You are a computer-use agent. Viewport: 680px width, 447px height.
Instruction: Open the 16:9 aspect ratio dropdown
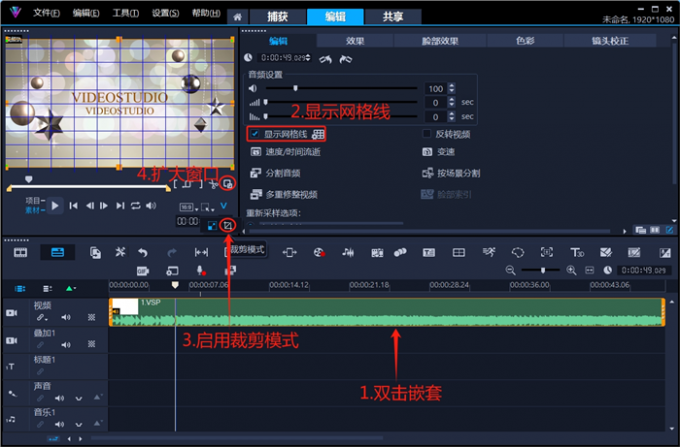click(x=189, y=207)
